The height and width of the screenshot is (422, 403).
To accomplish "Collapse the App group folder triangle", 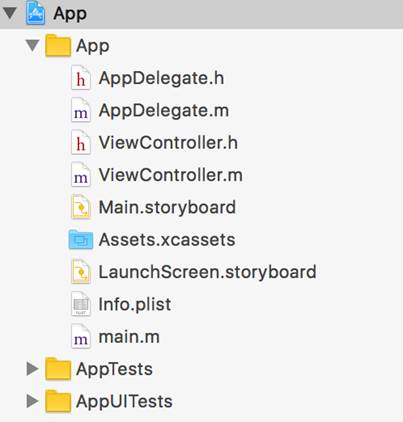I will pyautogui.click(x=33, y=46).
